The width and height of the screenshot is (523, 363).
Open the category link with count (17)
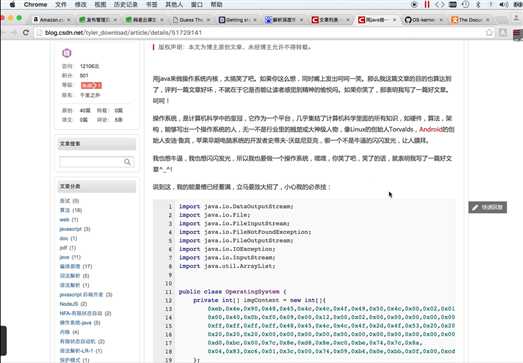point(76,266)
